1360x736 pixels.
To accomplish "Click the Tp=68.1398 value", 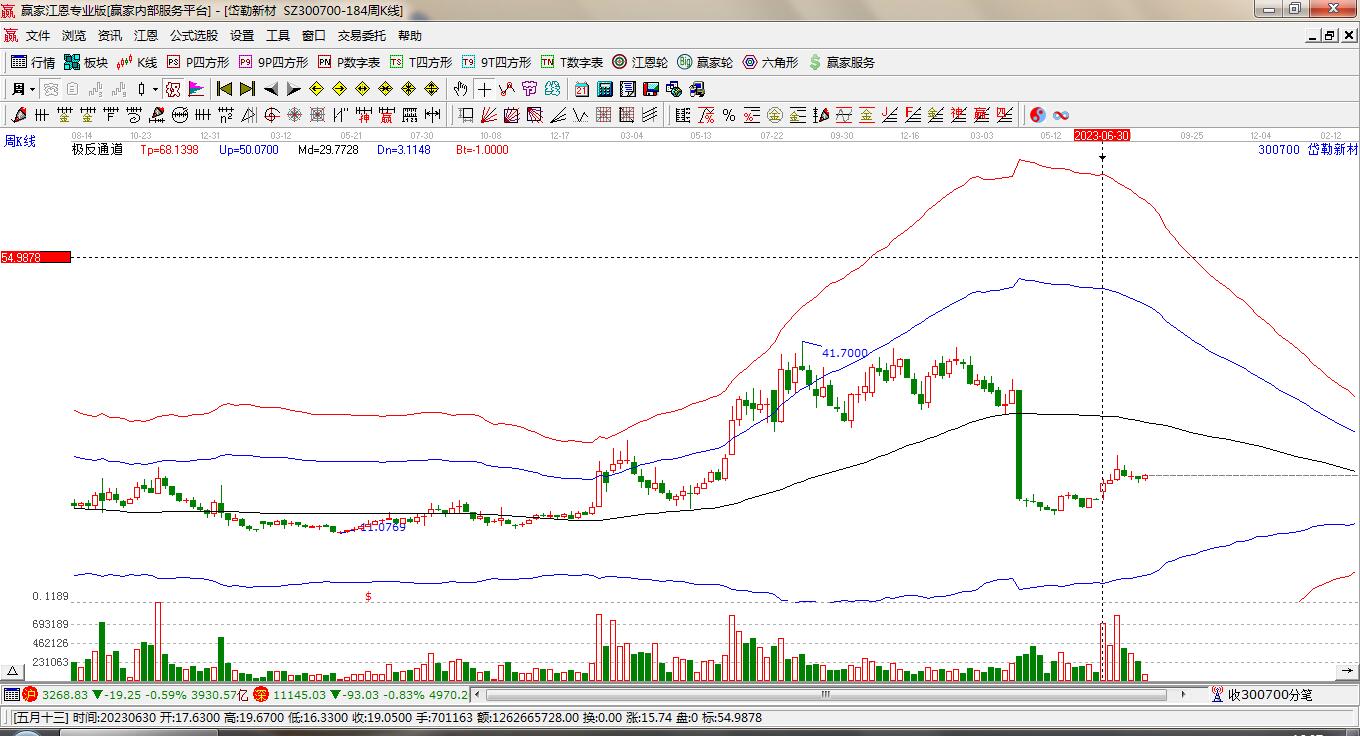I will [169, 150].
